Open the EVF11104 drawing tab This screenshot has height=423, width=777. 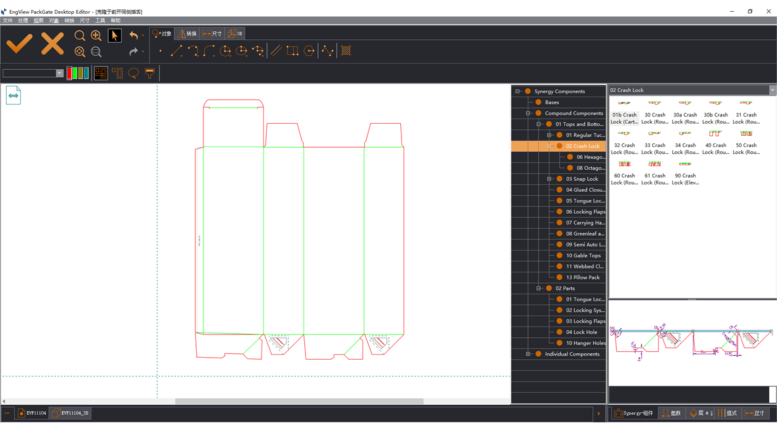(32, 413)
